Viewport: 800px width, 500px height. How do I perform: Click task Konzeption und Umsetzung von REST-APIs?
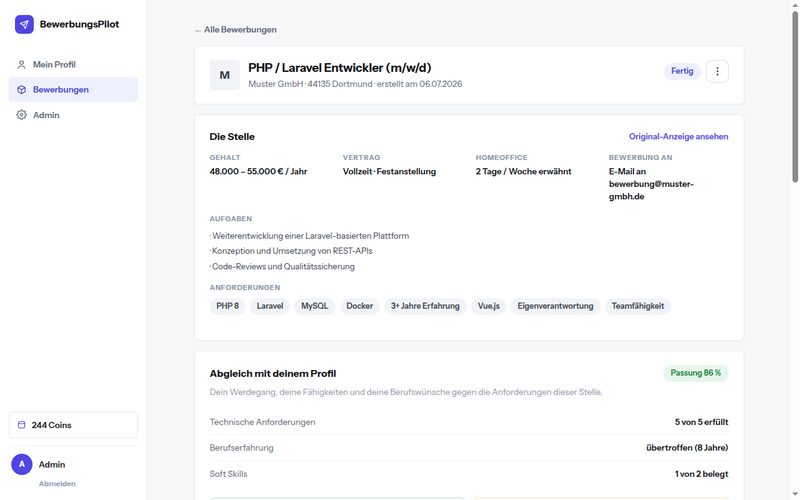(x=291, y=251)
